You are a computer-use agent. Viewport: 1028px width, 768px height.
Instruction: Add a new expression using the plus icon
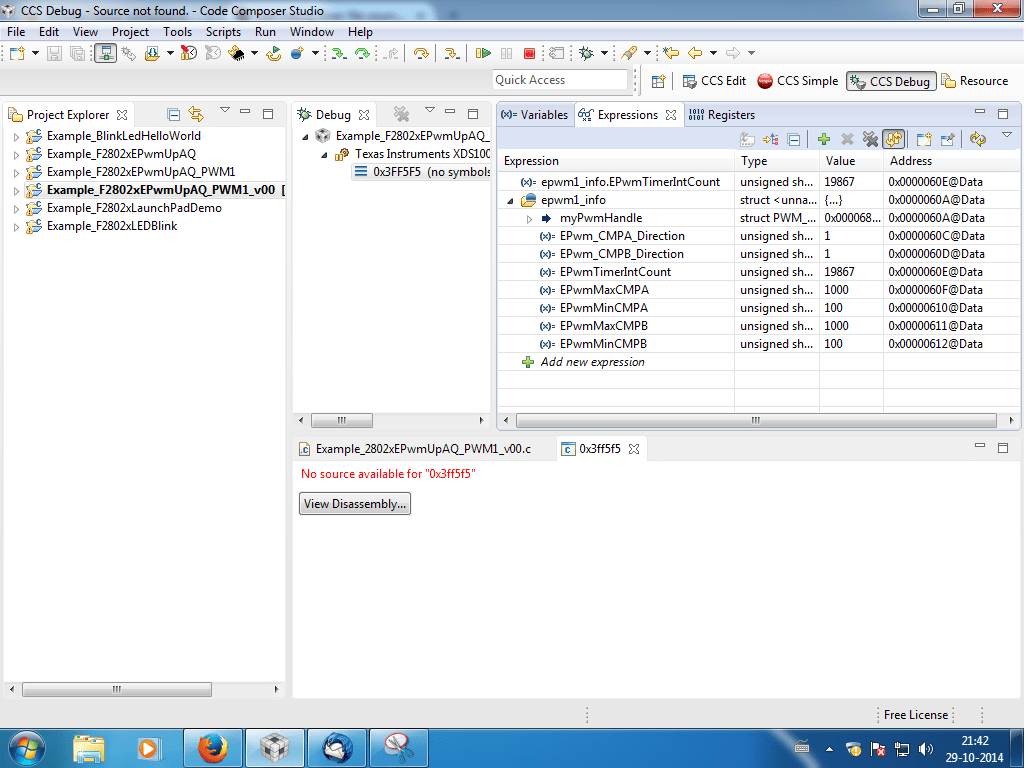(824, 139)
